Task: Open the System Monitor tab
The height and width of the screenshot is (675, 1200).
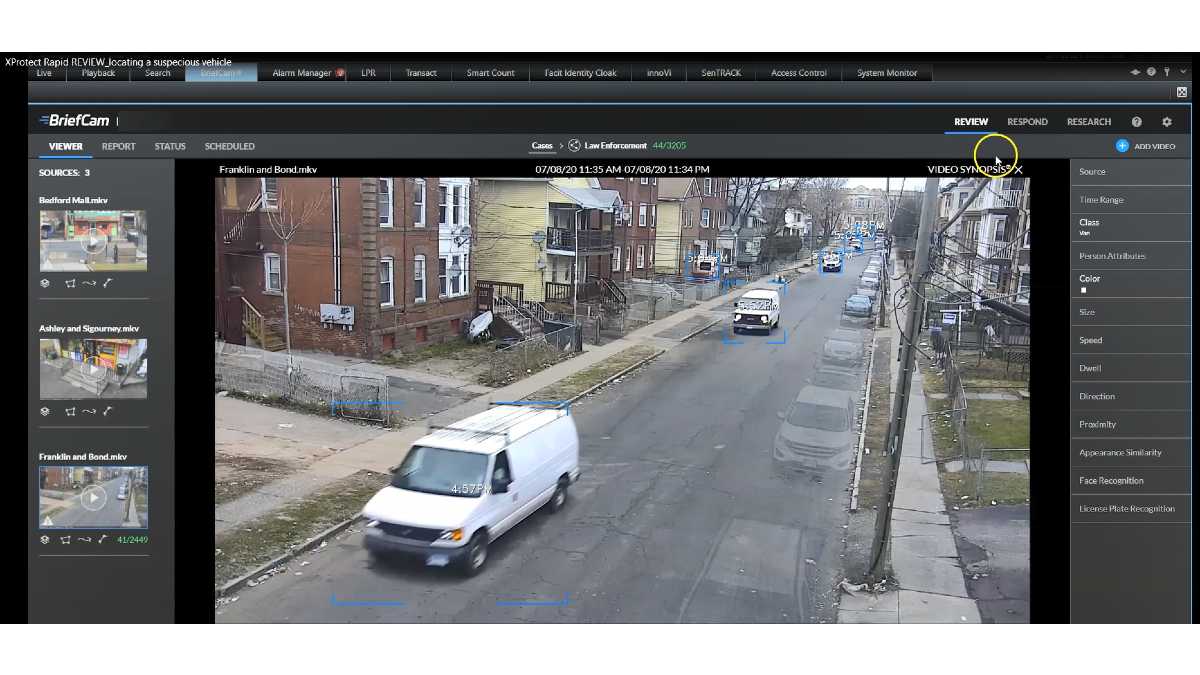Action: (x=886, y=73)
